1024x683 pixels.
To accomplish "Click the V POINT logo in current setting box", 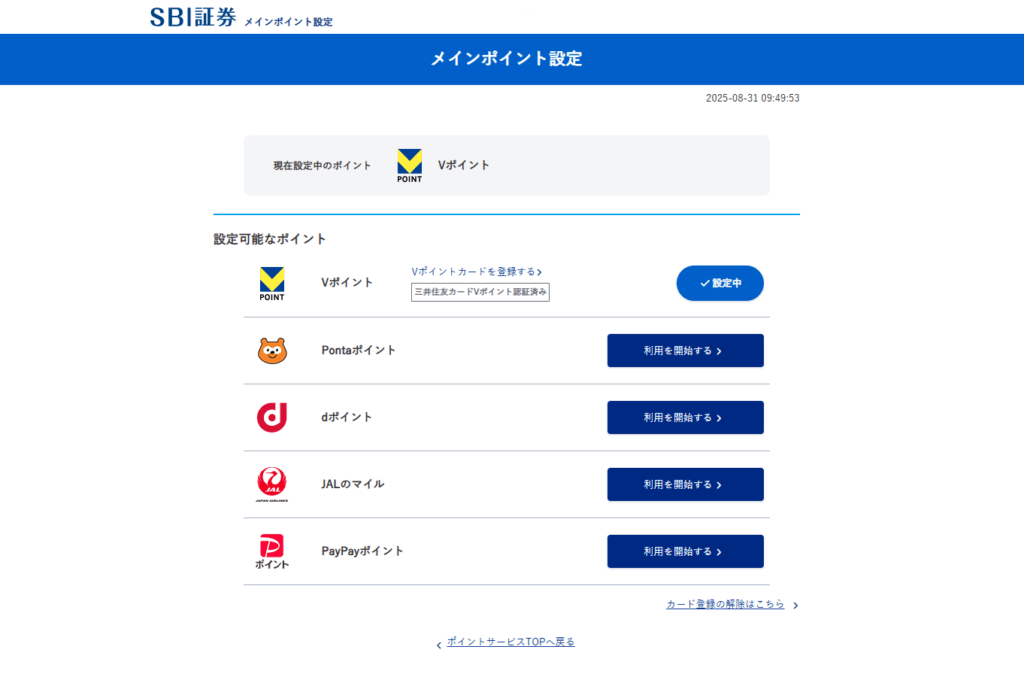I will tap(409, 166).
